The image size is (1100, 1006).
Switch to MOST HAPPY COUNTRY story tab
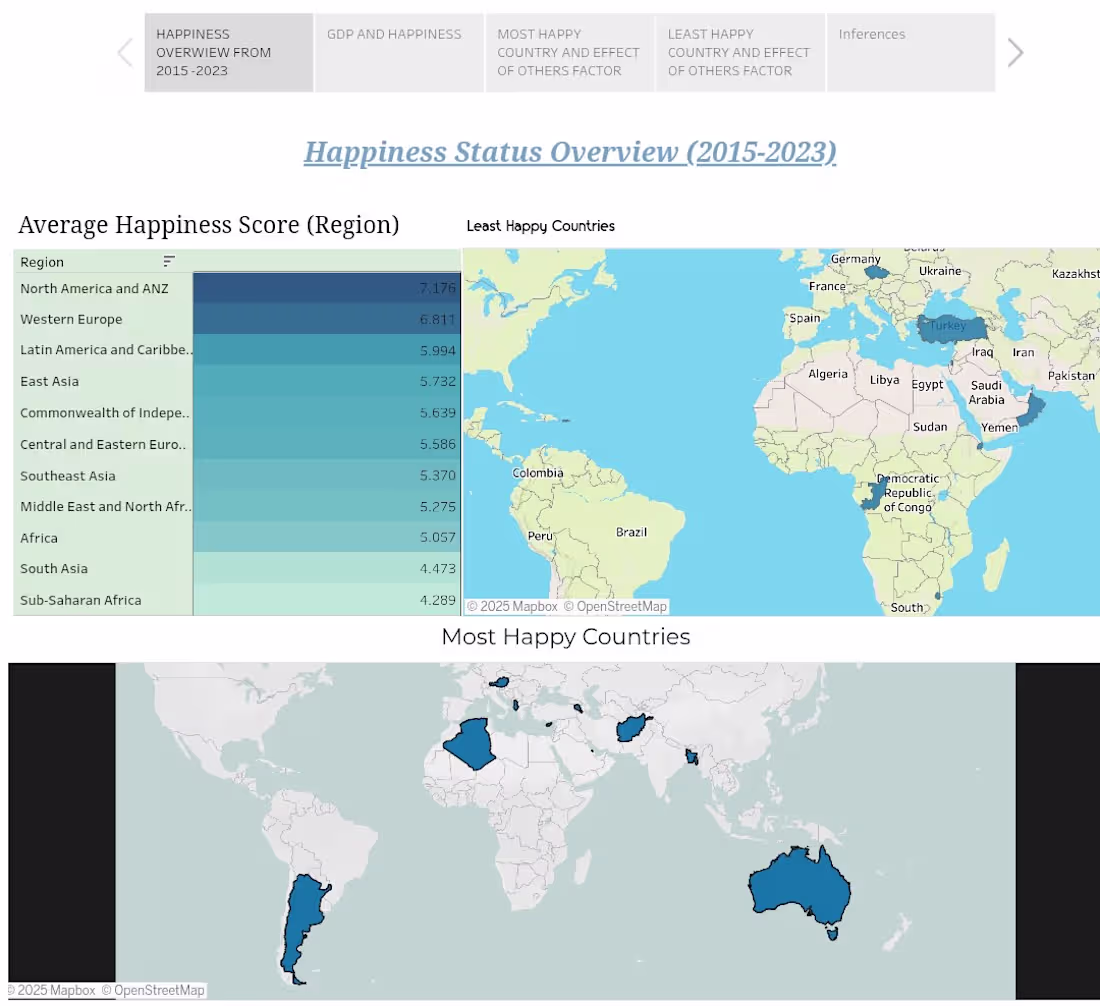568,52
